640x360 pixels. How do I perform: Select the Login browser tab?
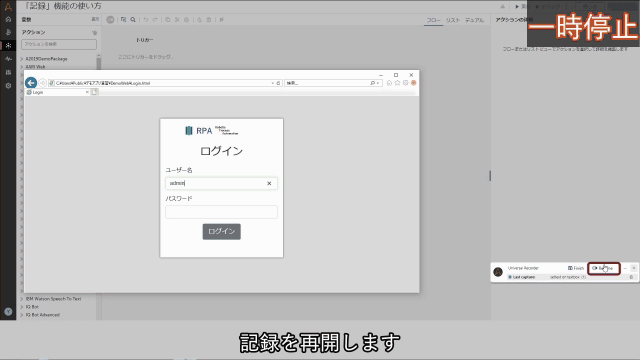(57, 92)
